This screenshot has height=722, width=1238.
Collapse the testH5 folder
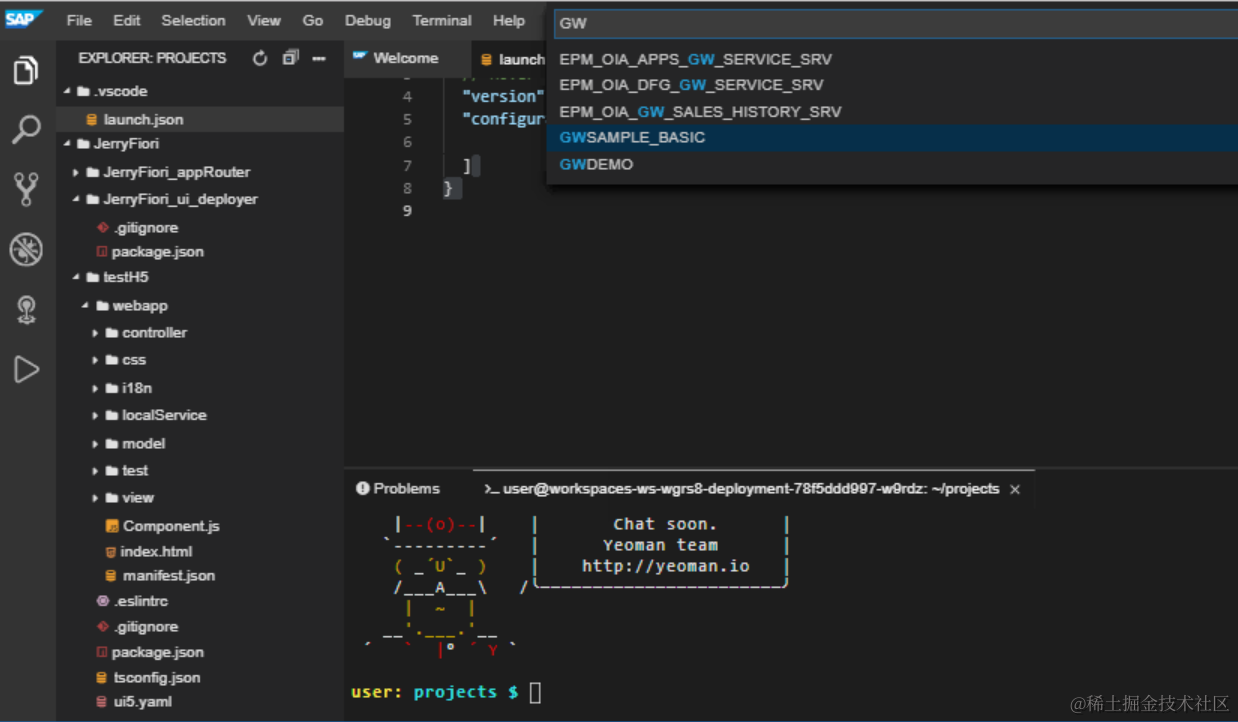pyautogui.click(x=125, y=277)
